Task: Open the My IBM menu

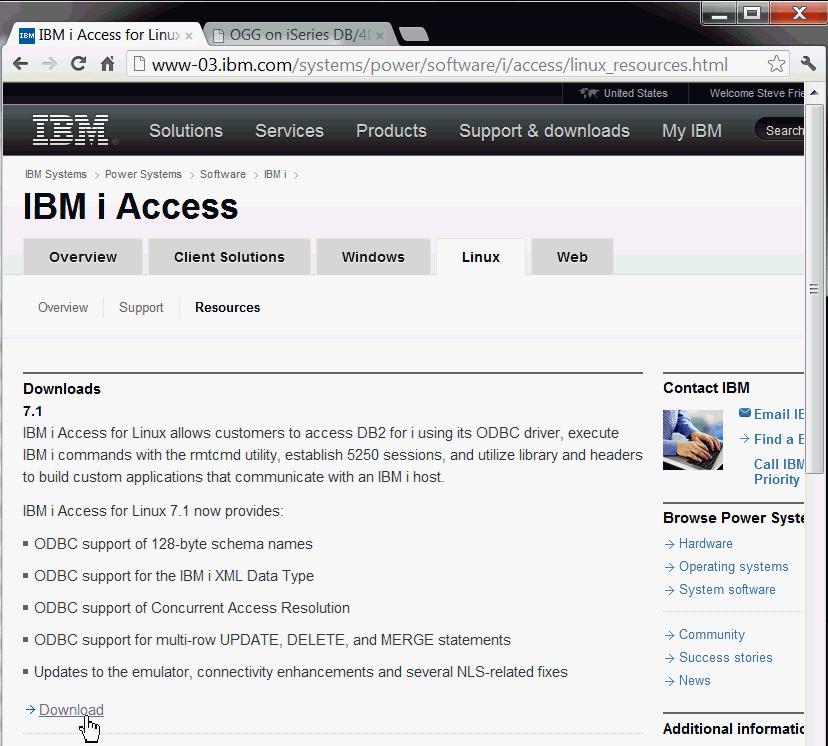Action: tap(692, 131)
